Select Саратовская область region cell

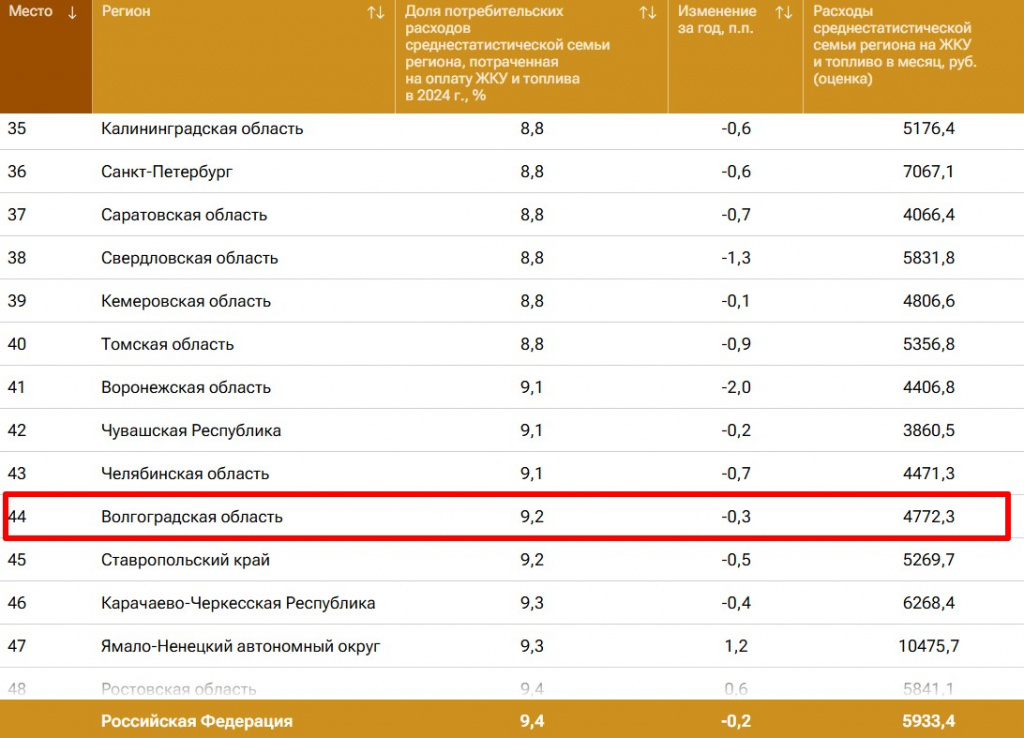pos(184,215)
